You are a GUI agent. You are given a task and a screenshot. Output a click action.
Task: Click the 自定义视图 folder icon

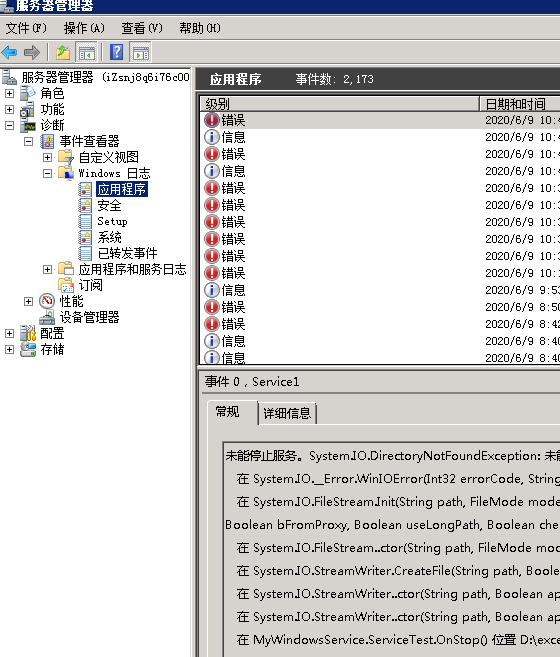click(66, 157)
